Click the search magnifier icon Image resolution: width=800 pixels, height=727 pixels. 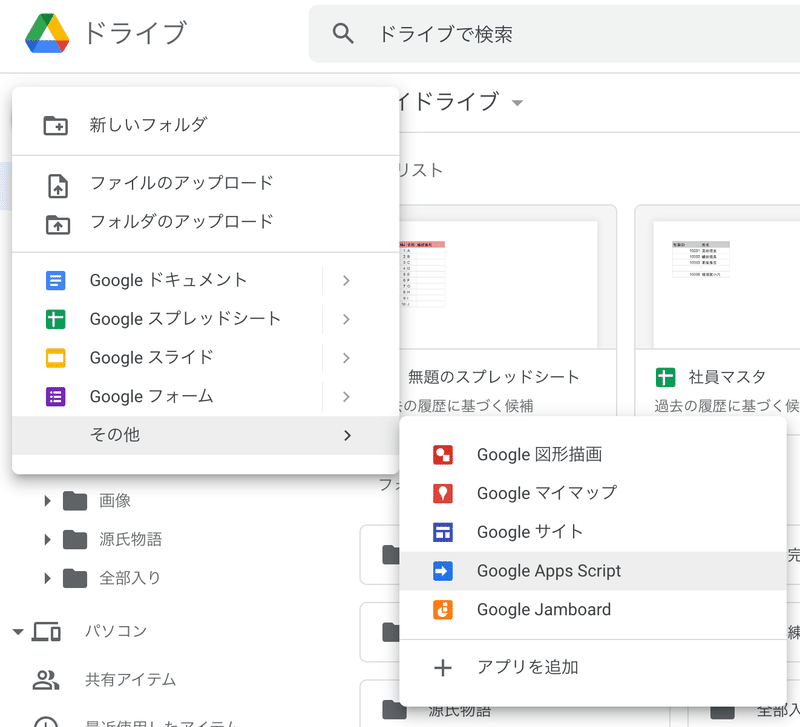(x=343, y=34)
